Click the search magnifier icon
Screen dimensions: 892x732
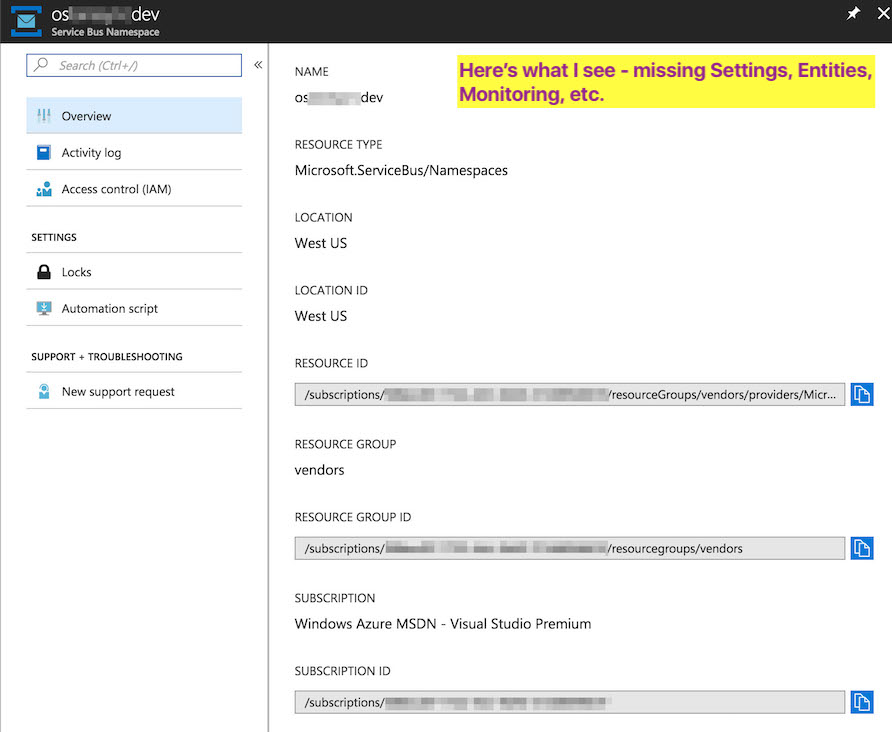[x=41, y=65]
